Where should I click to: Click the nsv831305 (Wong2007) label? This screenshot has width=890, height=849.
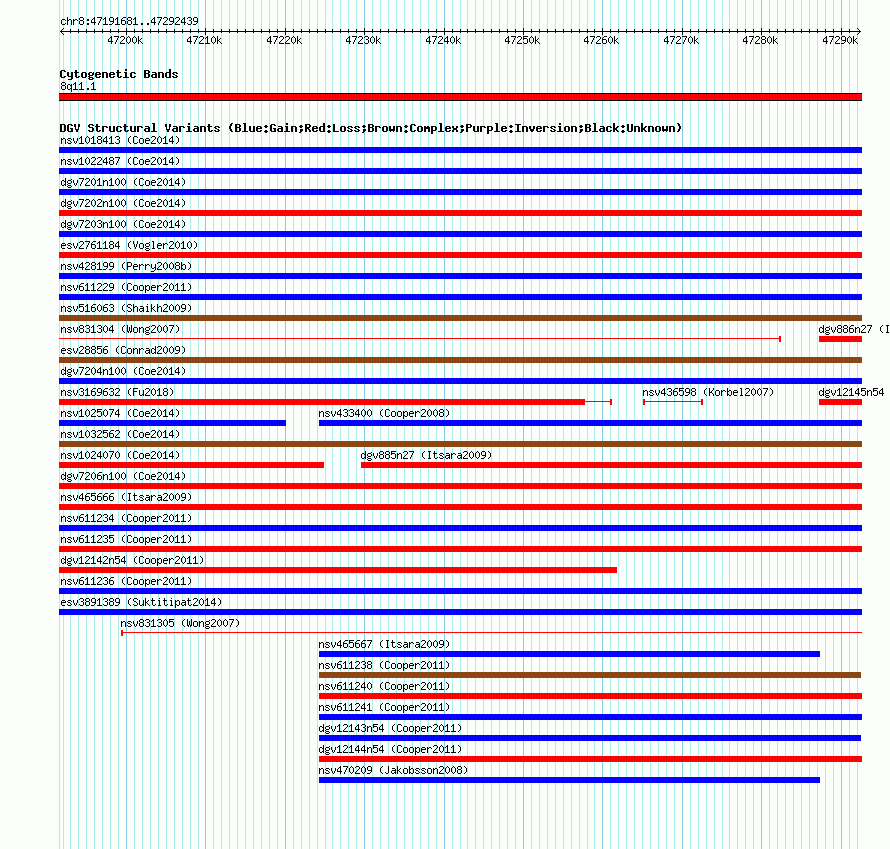180,623
